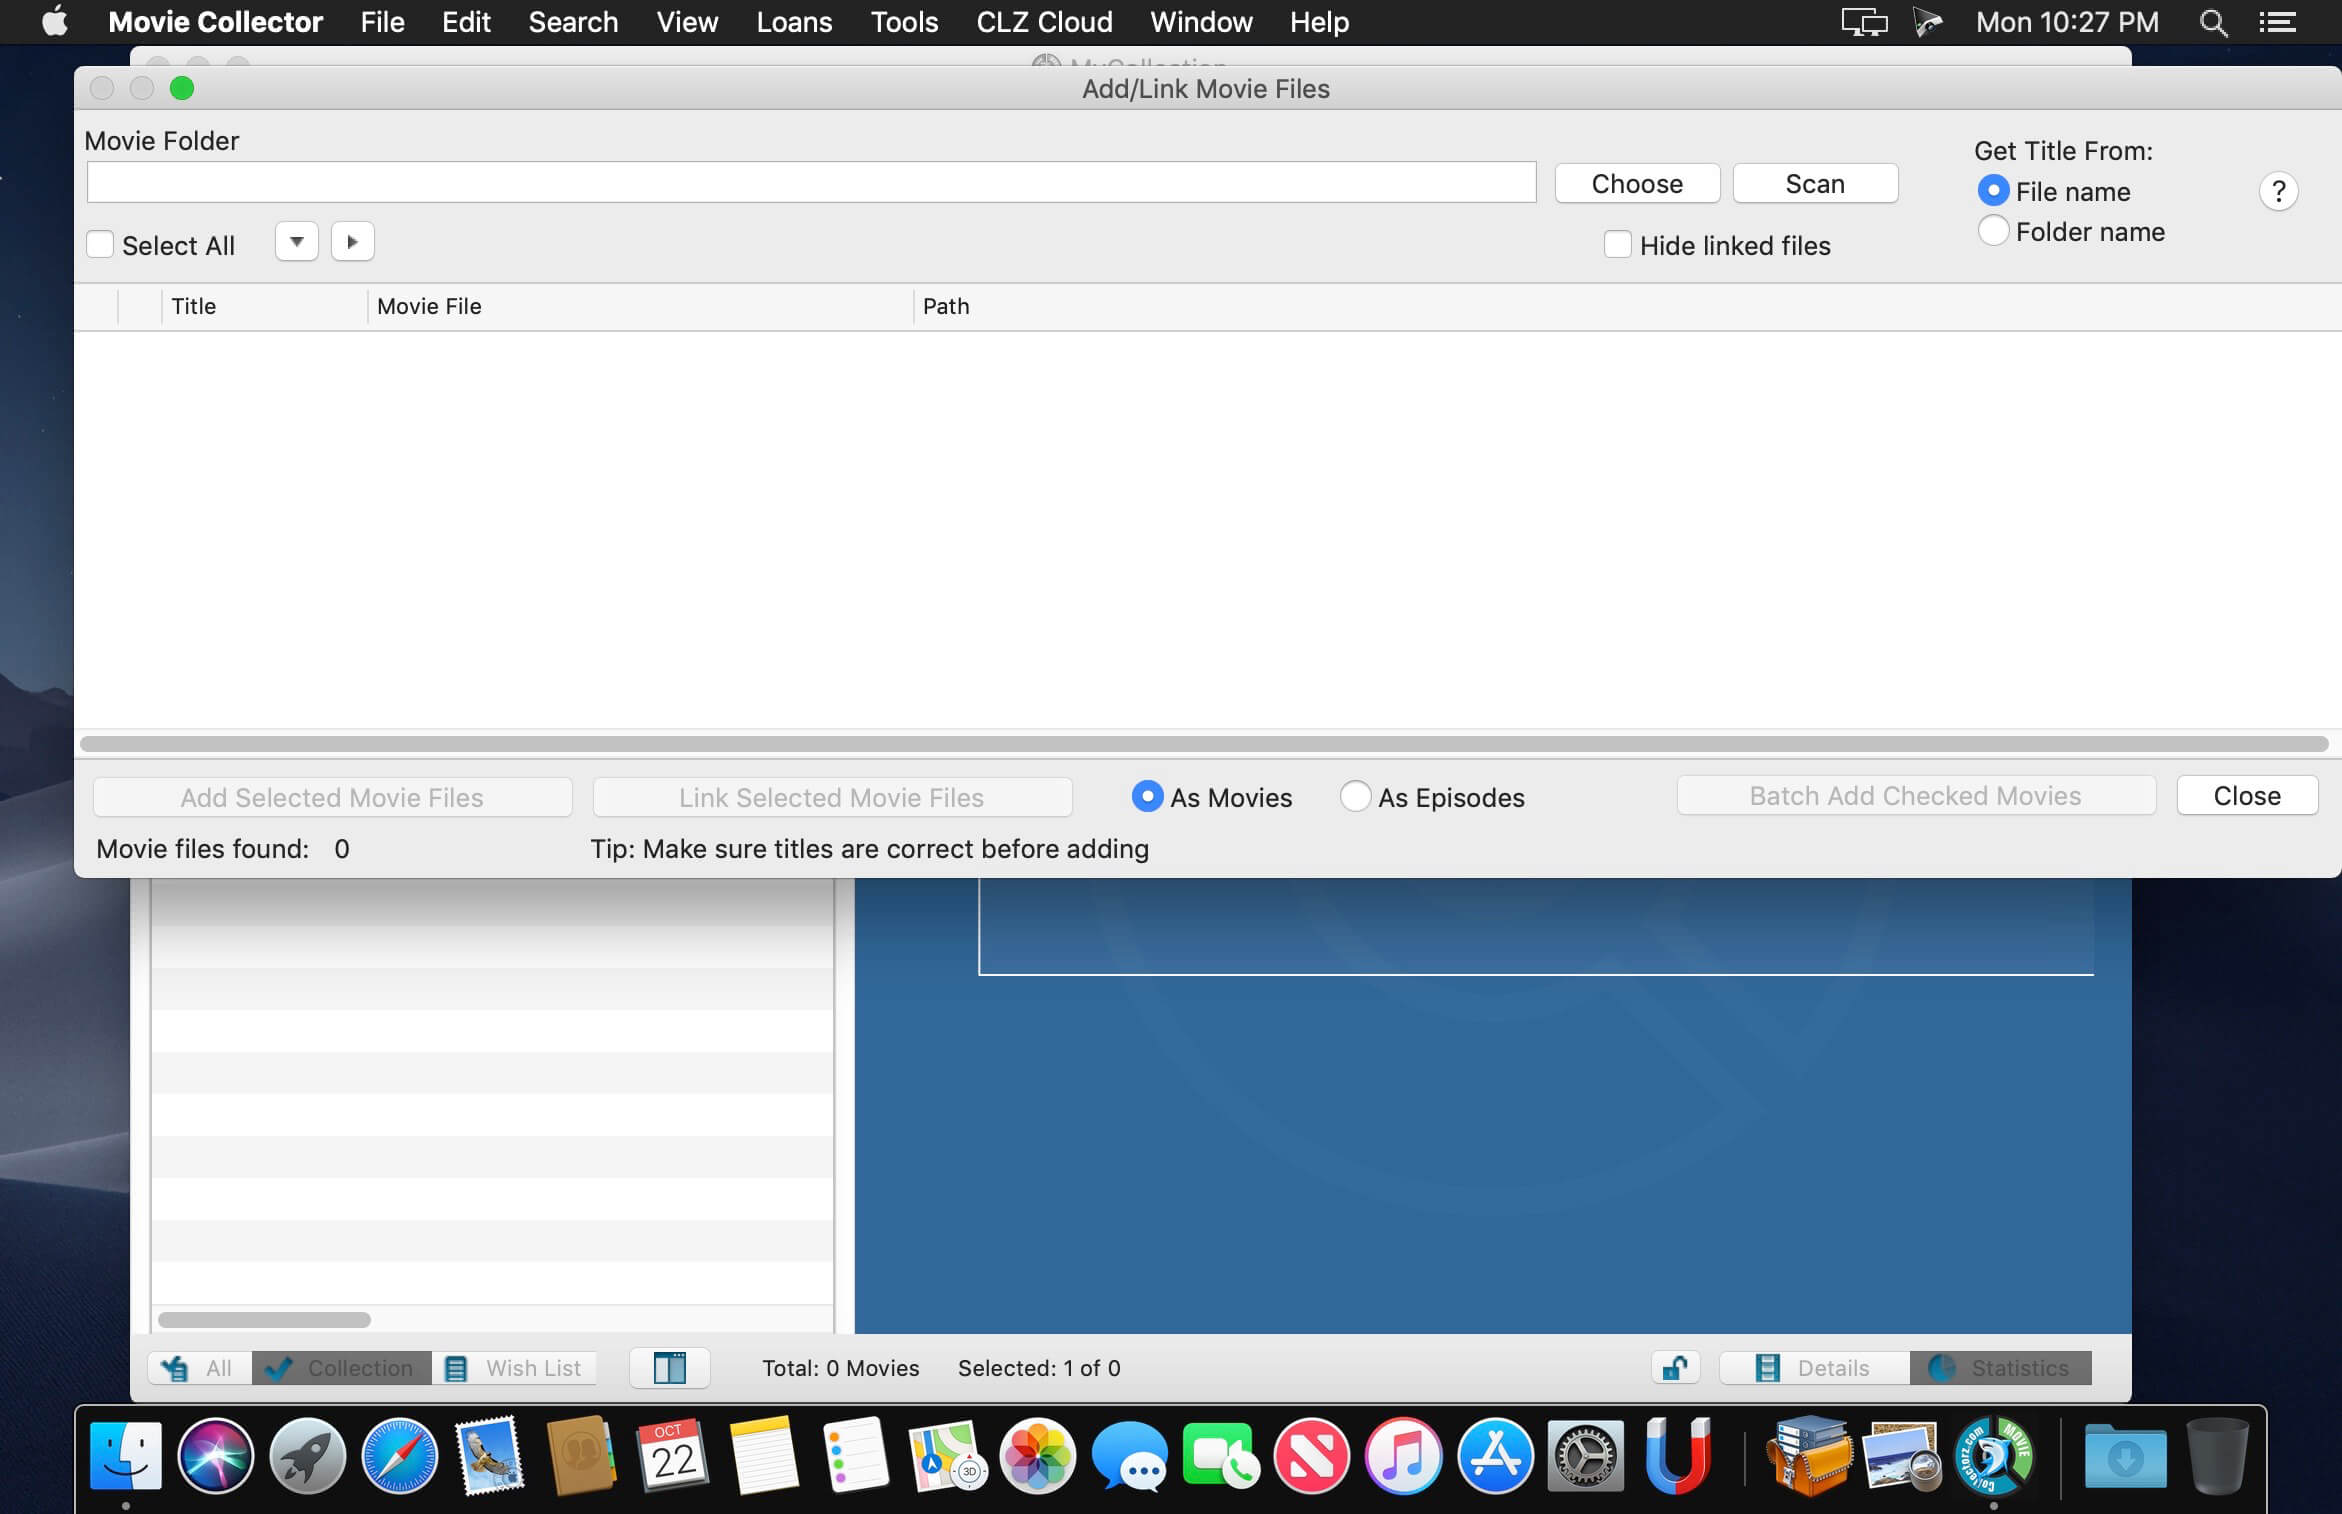
Task: Click the right-pointing triangle expander button
Action: coord(352,242)
